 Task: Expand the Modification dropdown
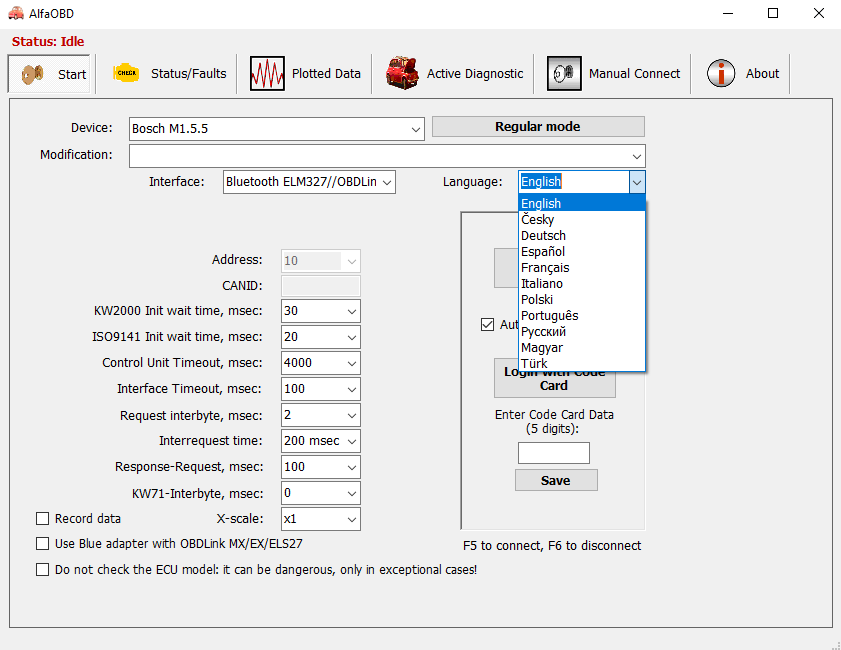(636, 156)
